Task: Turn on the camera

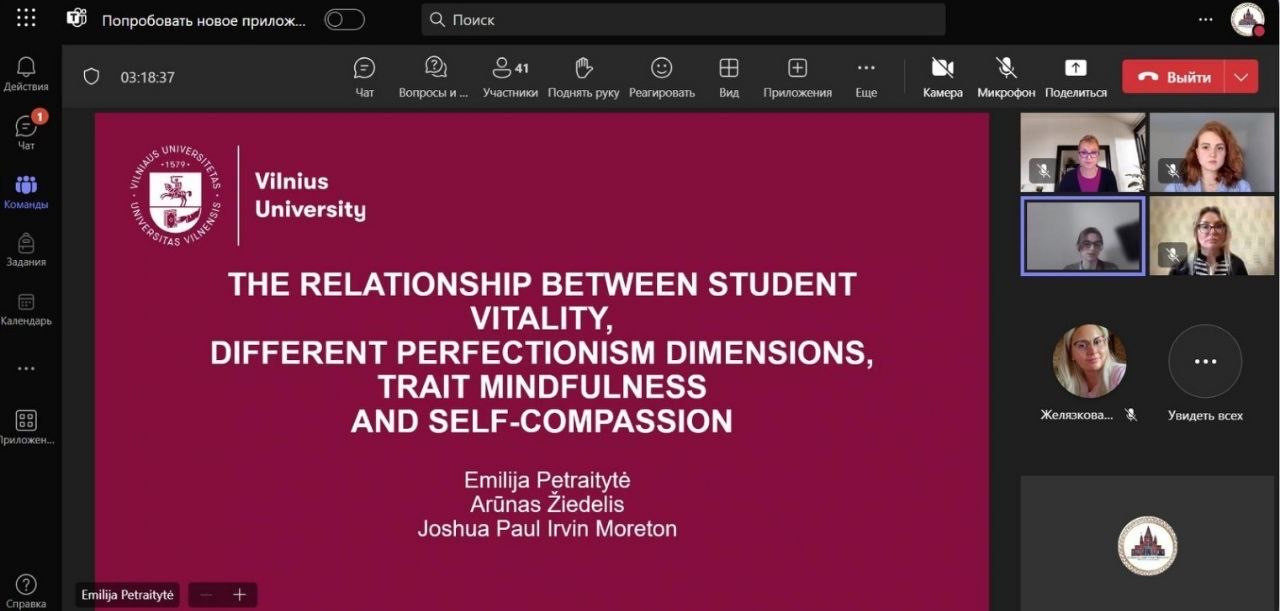Action: (942, 76)
